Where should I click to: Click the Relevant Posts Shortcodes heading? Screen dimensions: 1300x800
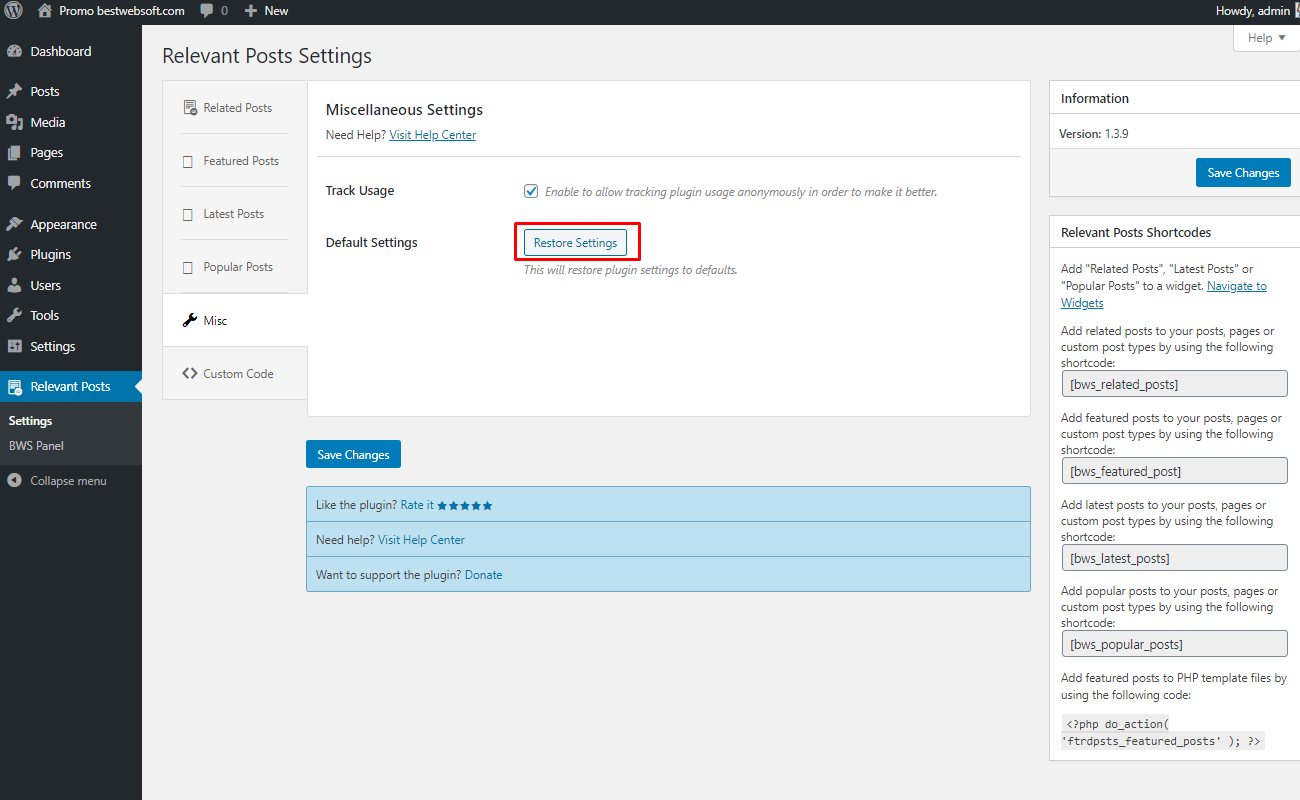(x=1136, y=232)
